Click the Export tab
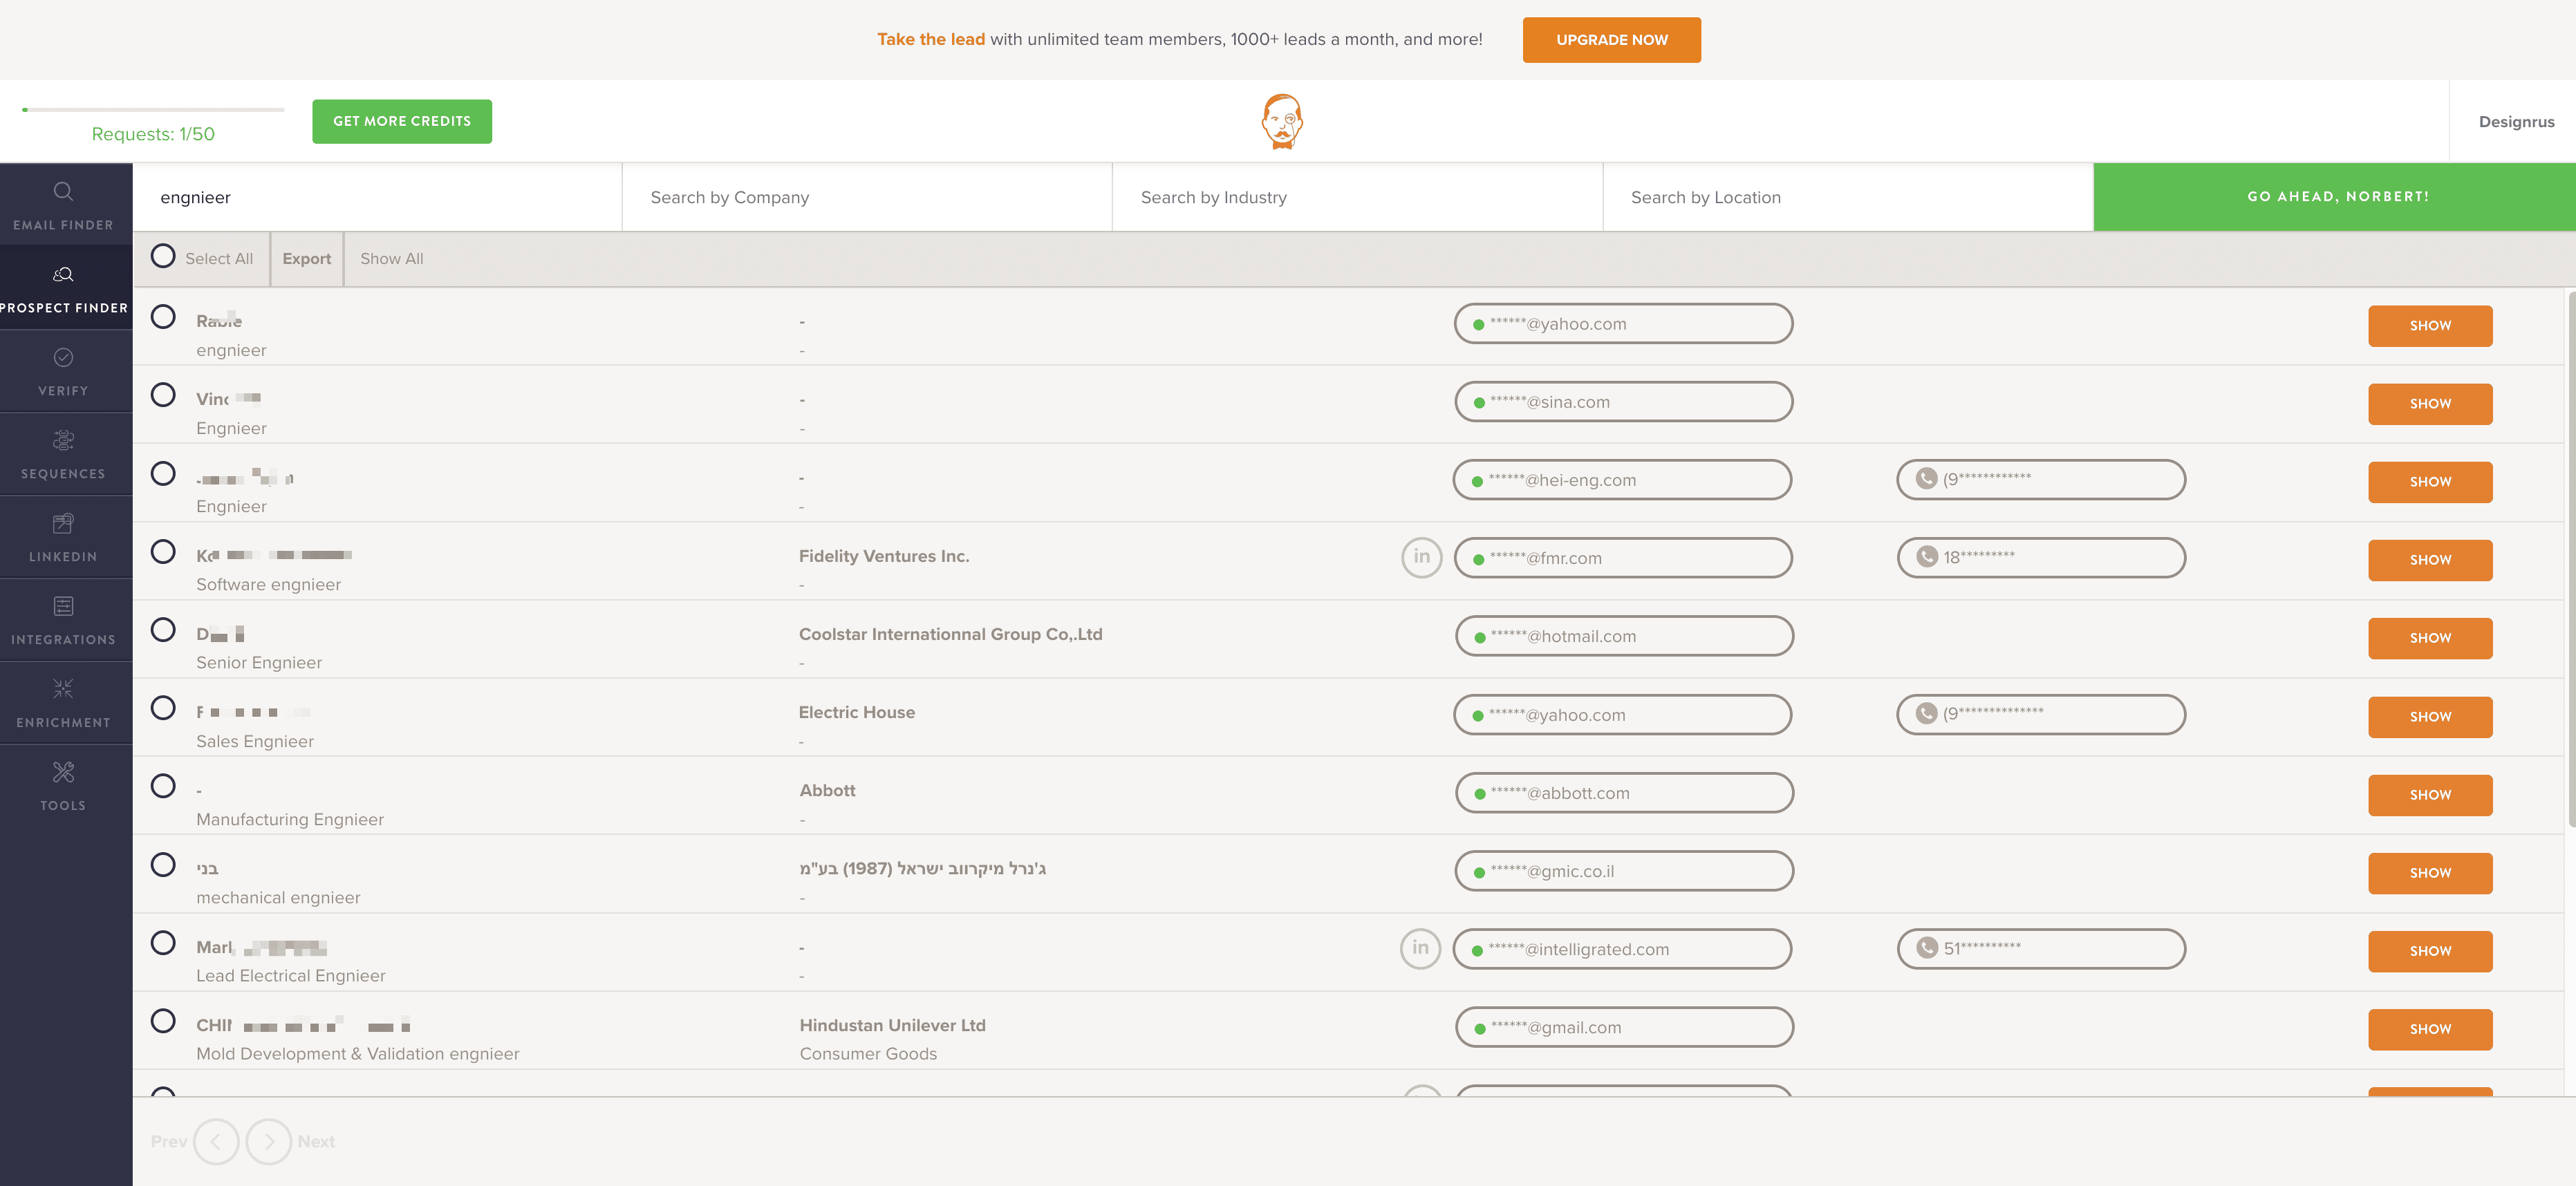Screen dimensions: 2576x1186 [x=306, y=259]
